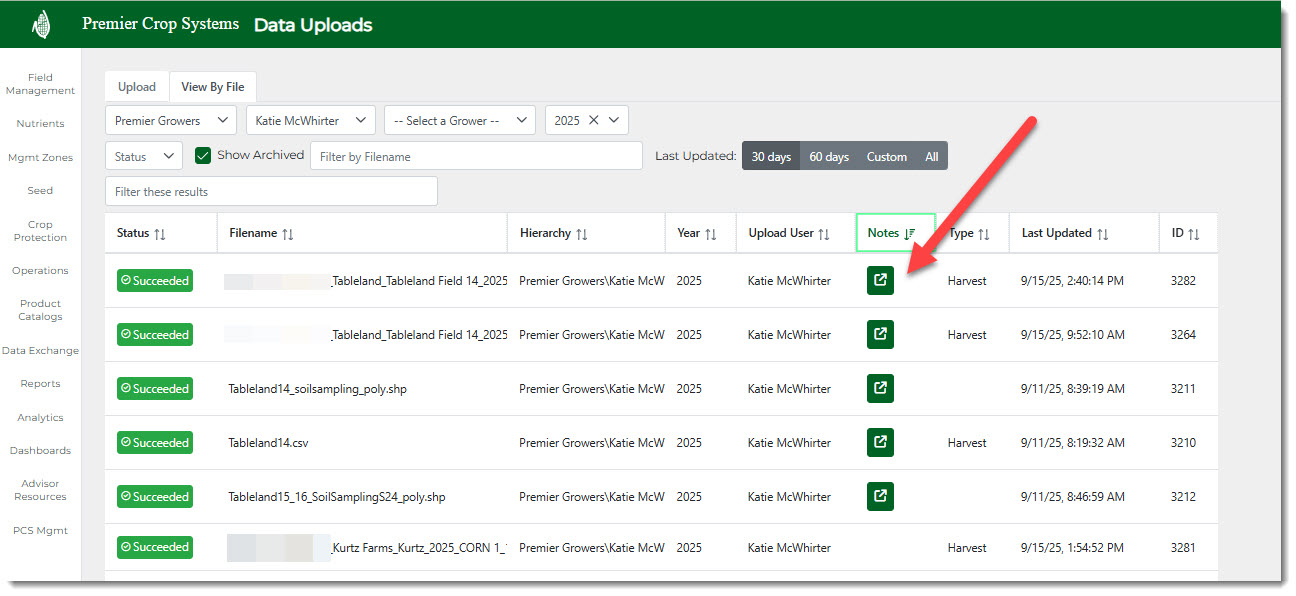Sort table by Upload User column arrows
Viewport: 1296px width, 596px height.
(824, 234)
